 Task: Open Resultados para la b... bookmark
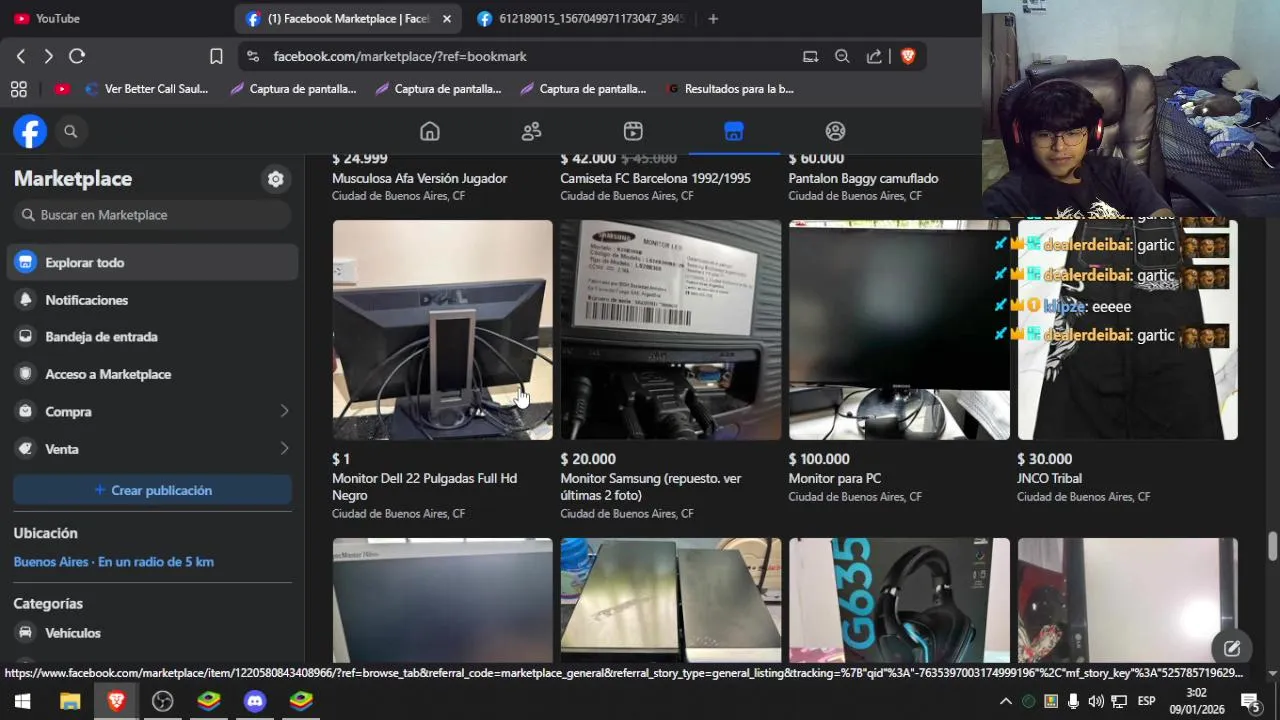(x=730, y=89)
